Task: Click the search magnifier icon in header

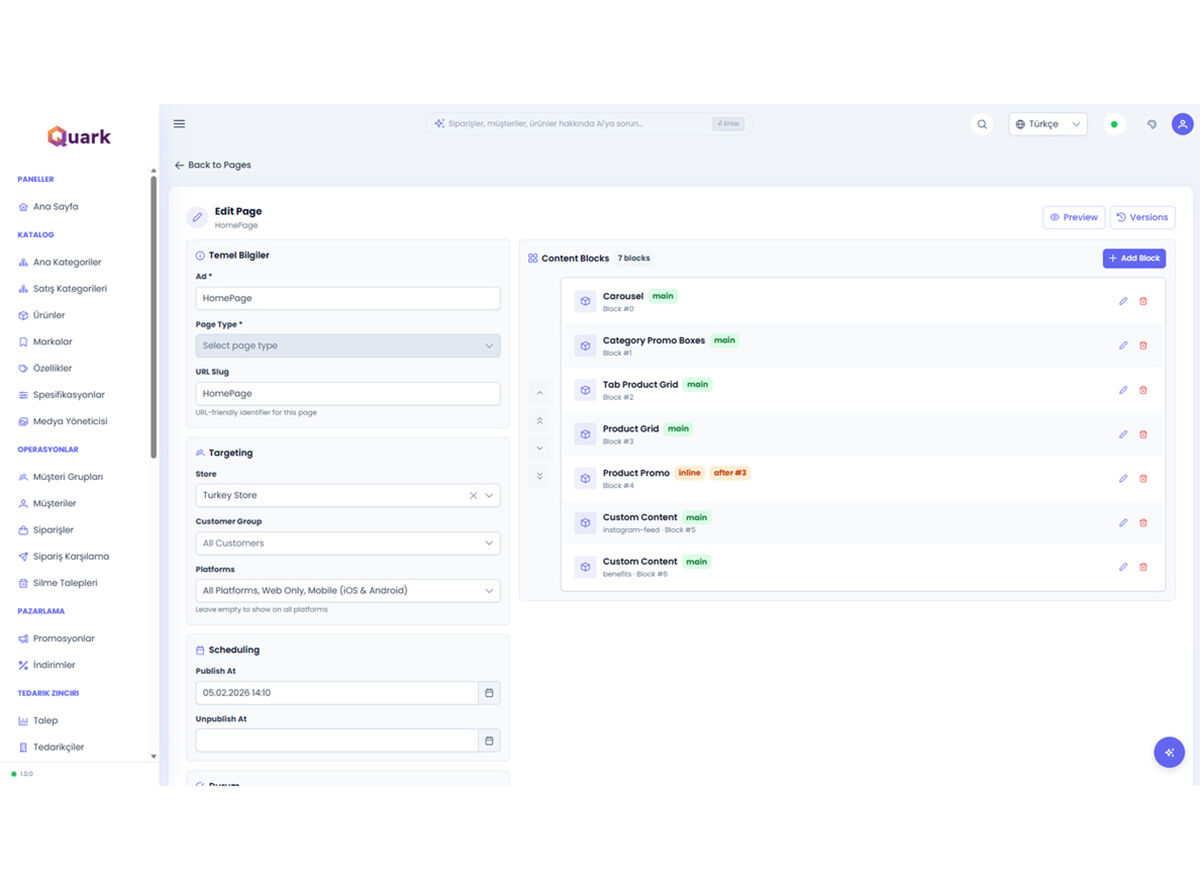Action: (x=982, y=124)
